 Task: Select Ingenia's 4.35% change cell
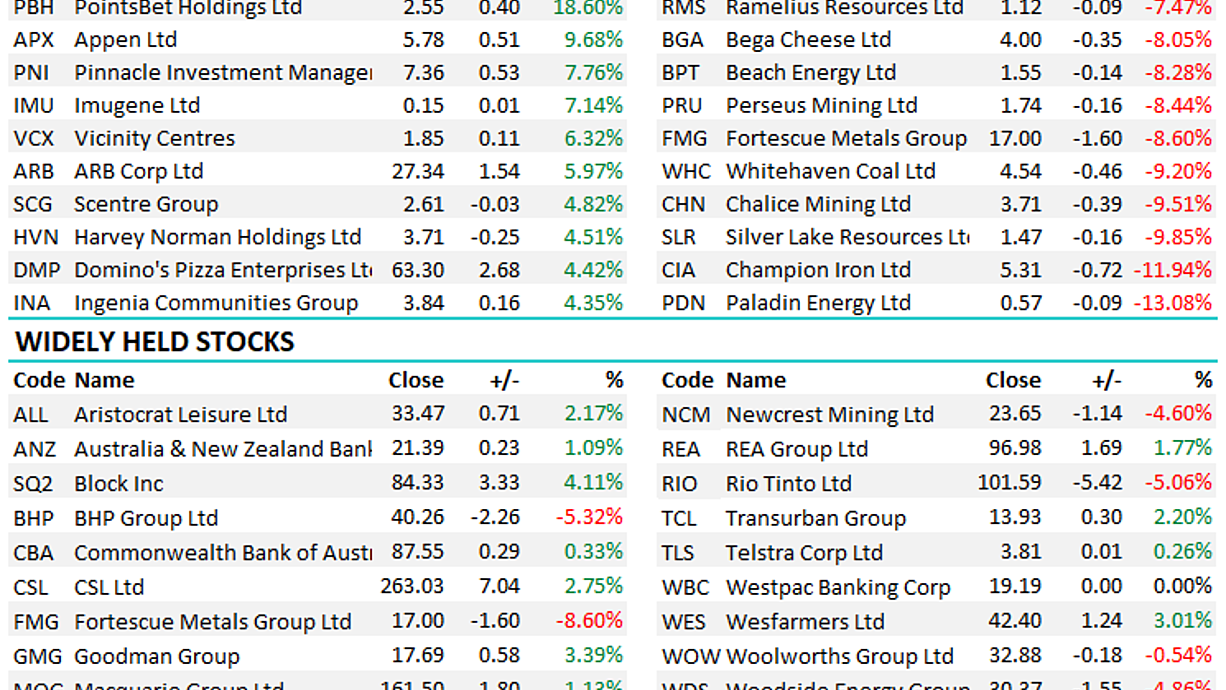[594, 304]
